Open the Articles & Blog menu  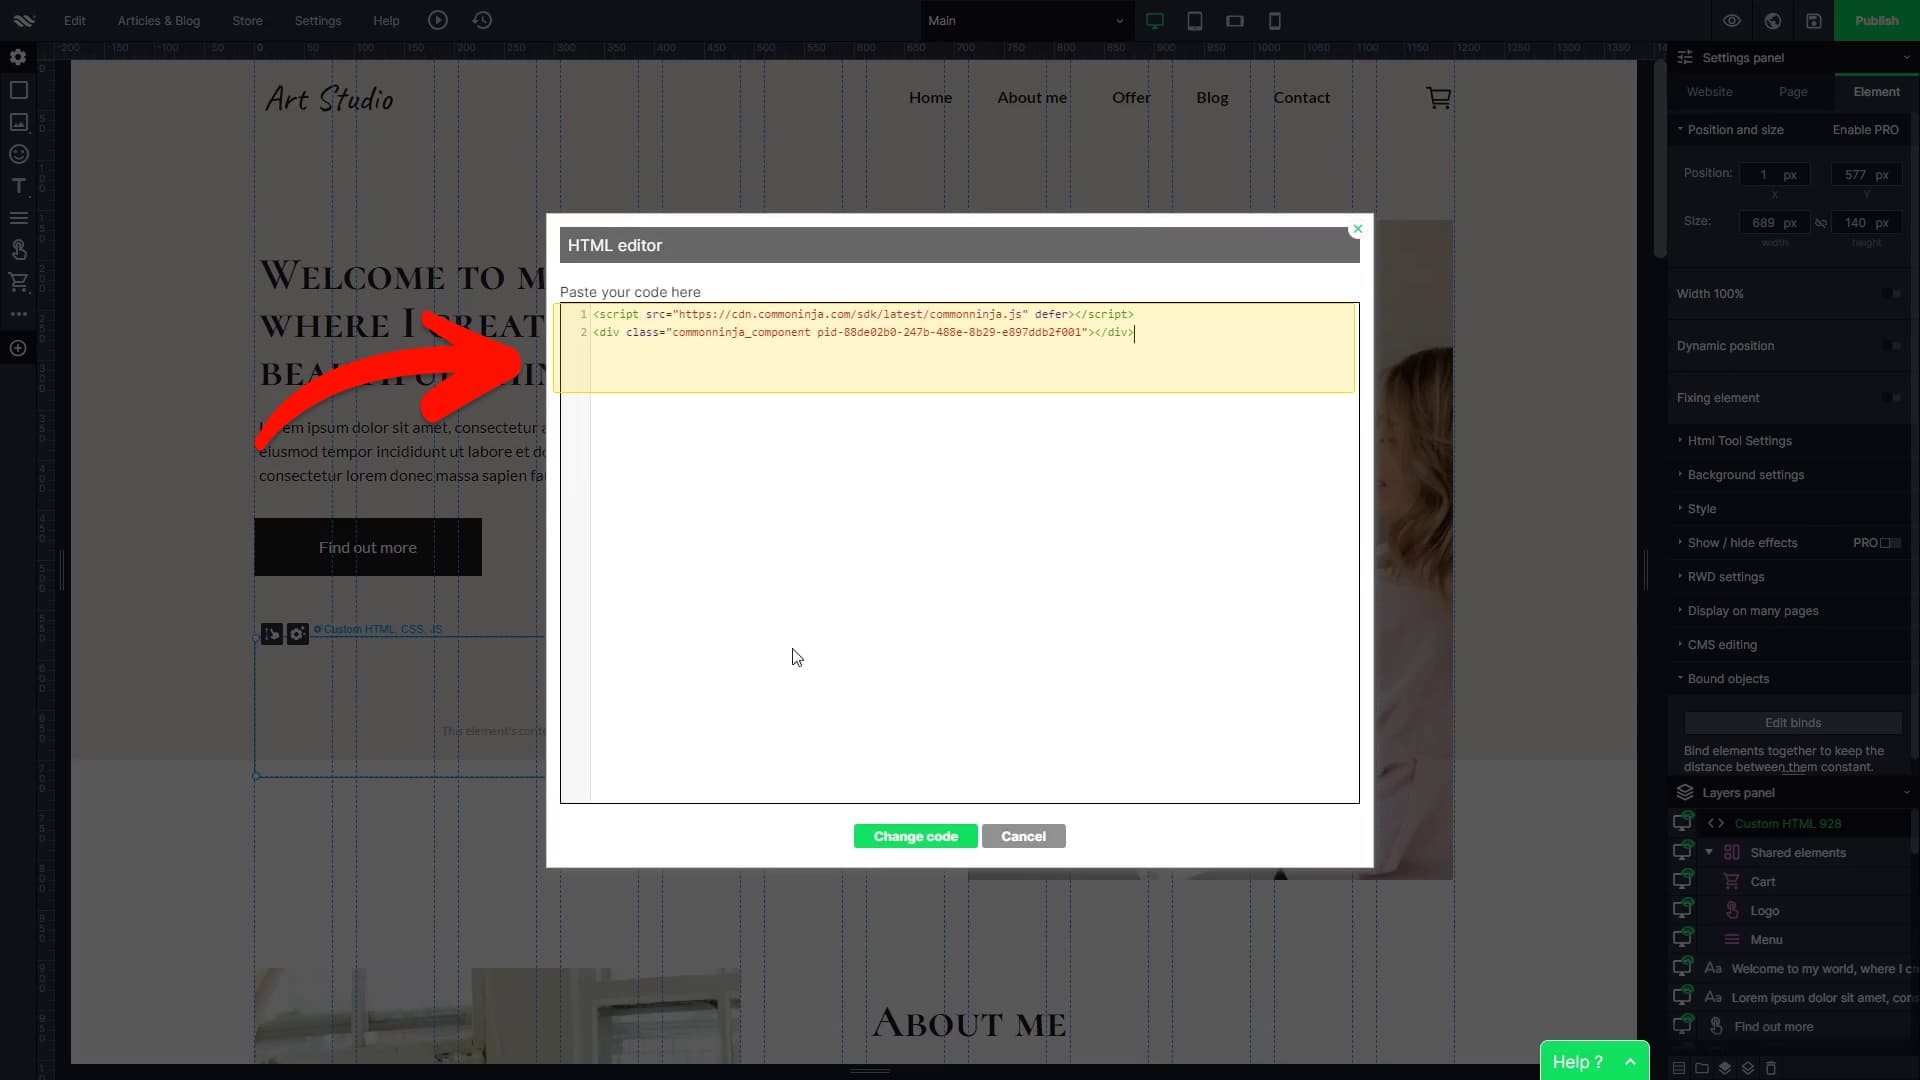(x=159, y=21)
